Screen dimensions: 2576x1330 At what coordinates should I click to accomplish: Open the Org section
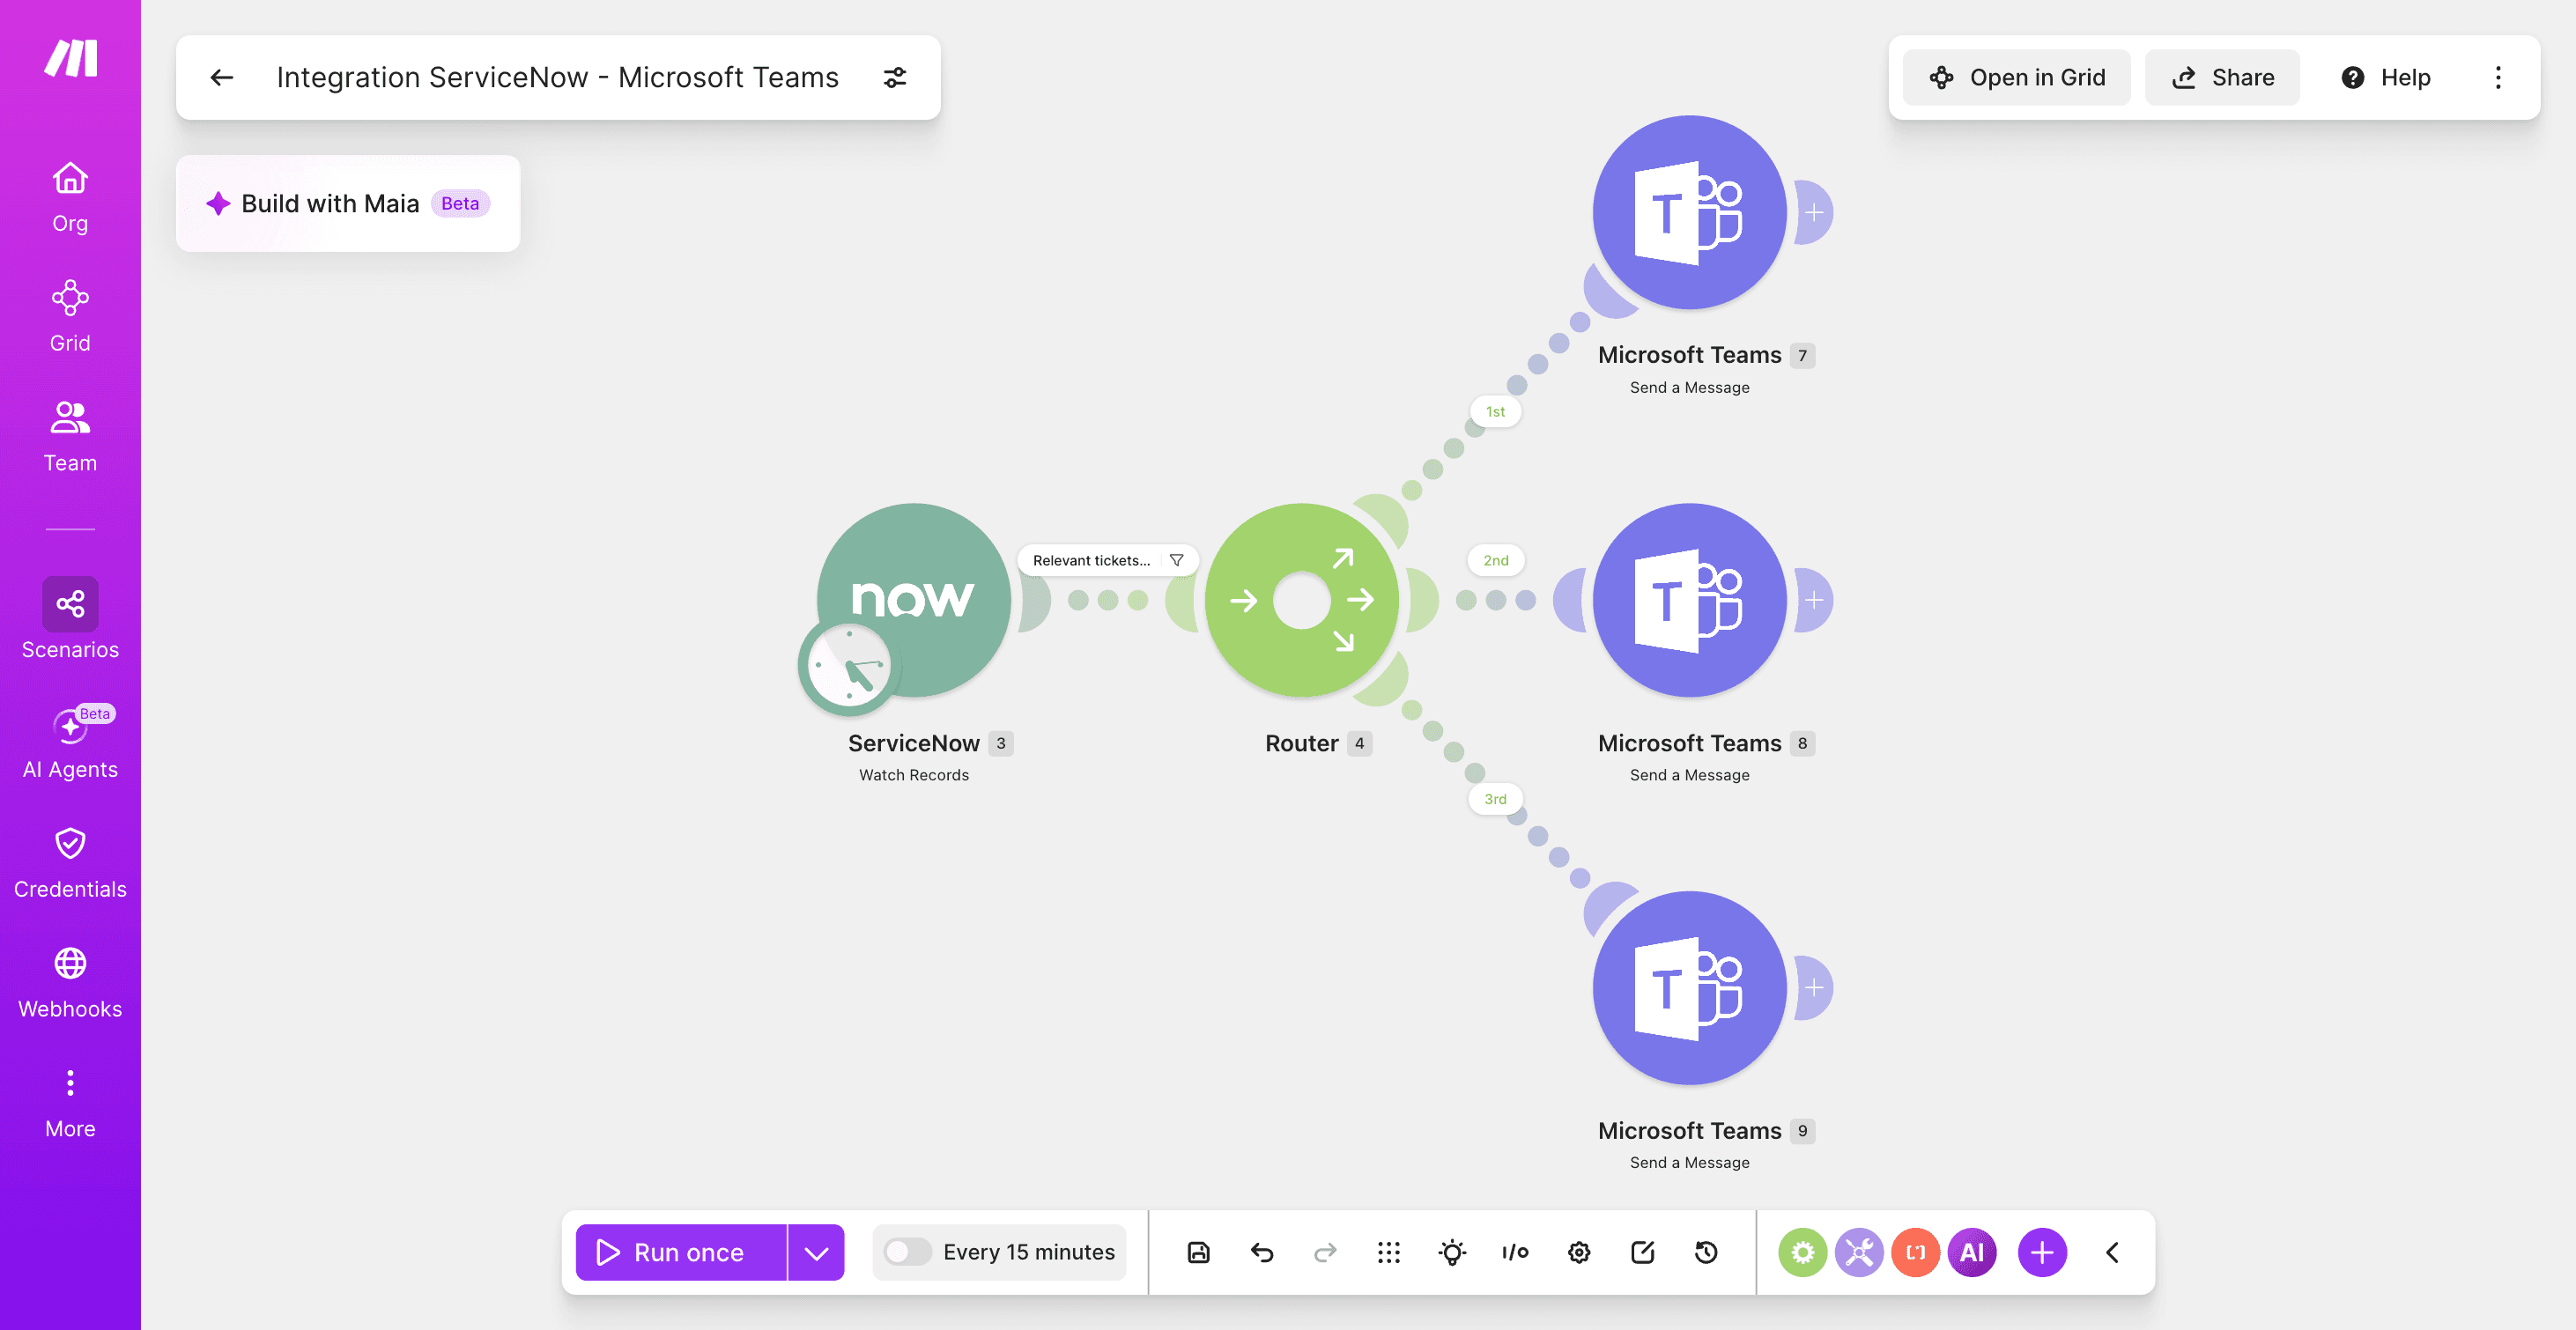pos(70,197)
